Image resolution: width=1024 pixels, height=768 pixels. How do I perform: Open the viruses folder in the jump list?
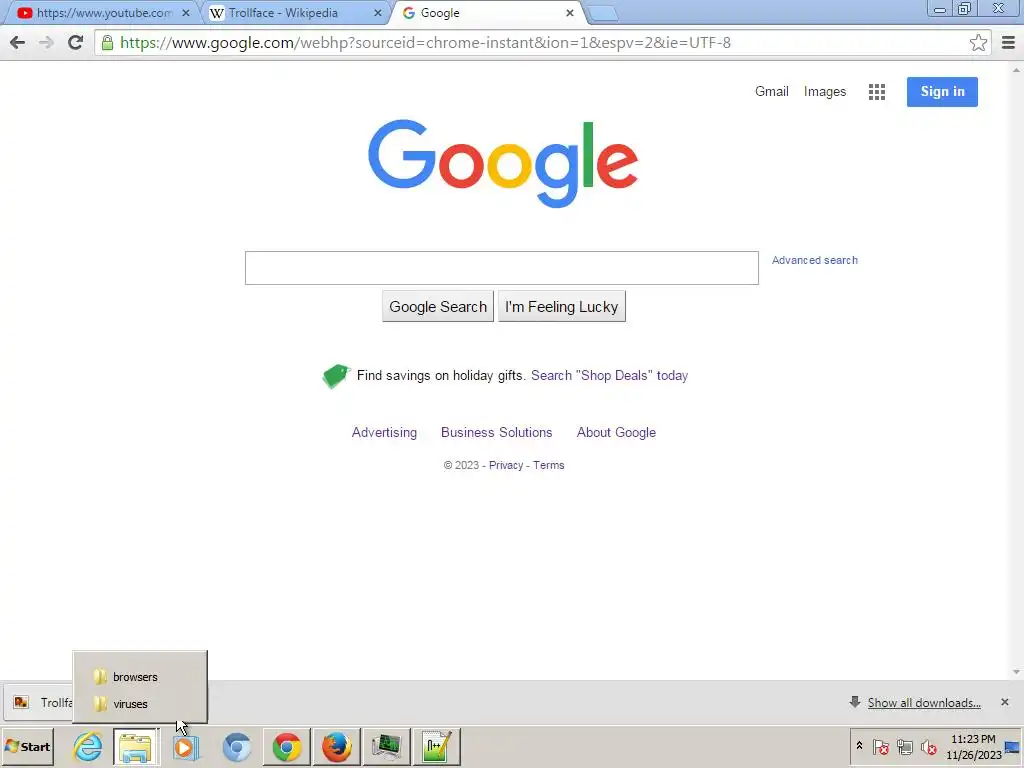click(140, 704)
